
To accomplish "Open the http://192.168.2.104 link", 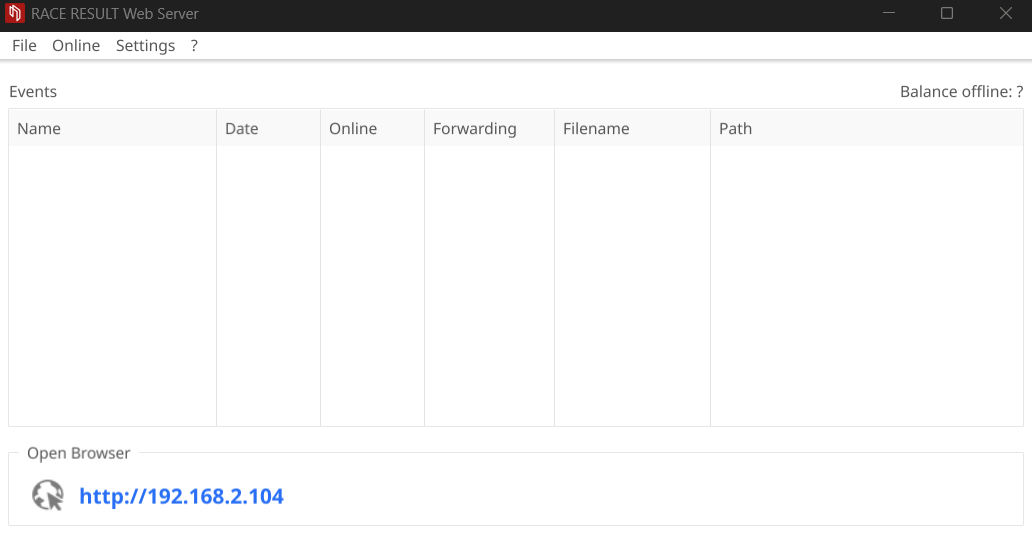I will point(181,496).
